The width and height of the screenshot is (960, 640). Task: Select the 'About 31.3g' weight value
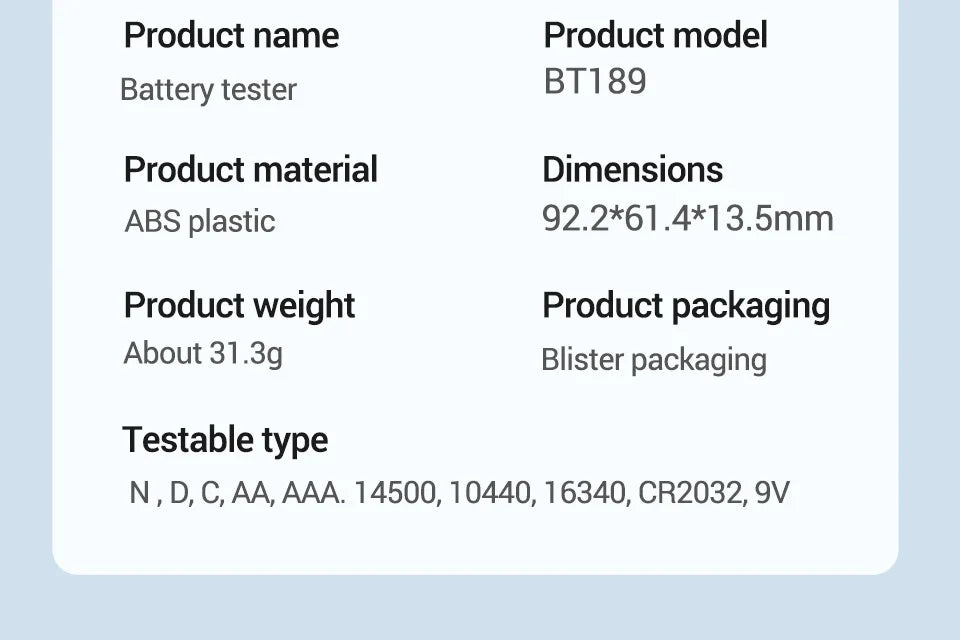203,353
